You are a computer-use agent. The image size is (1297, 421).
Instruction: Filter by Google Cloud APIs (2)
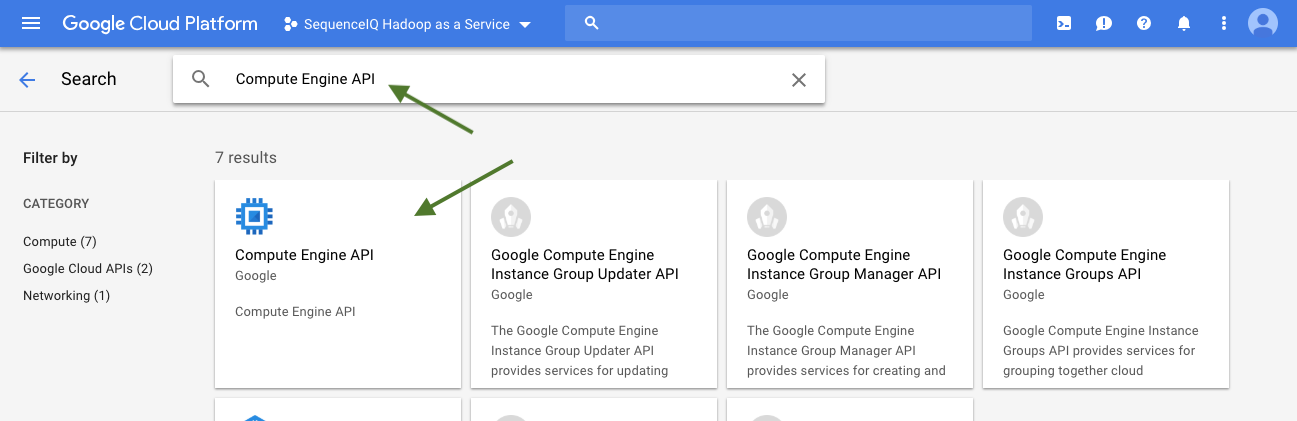point(88,269)
